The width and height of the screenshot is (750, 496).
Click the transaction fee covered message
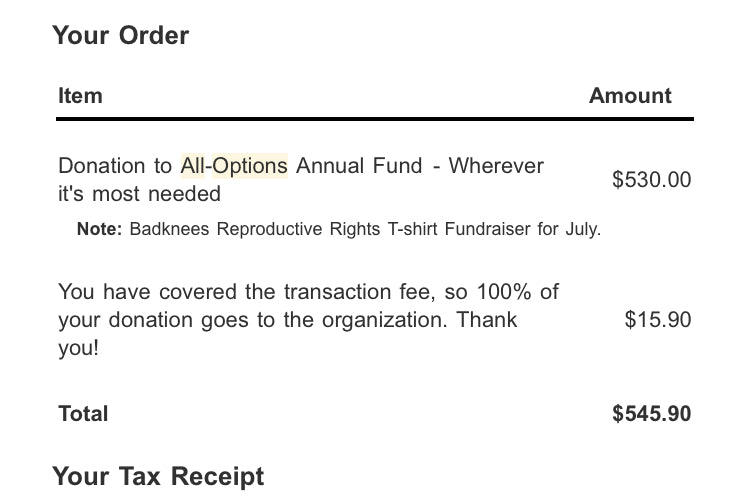click(x=309, y=320)
